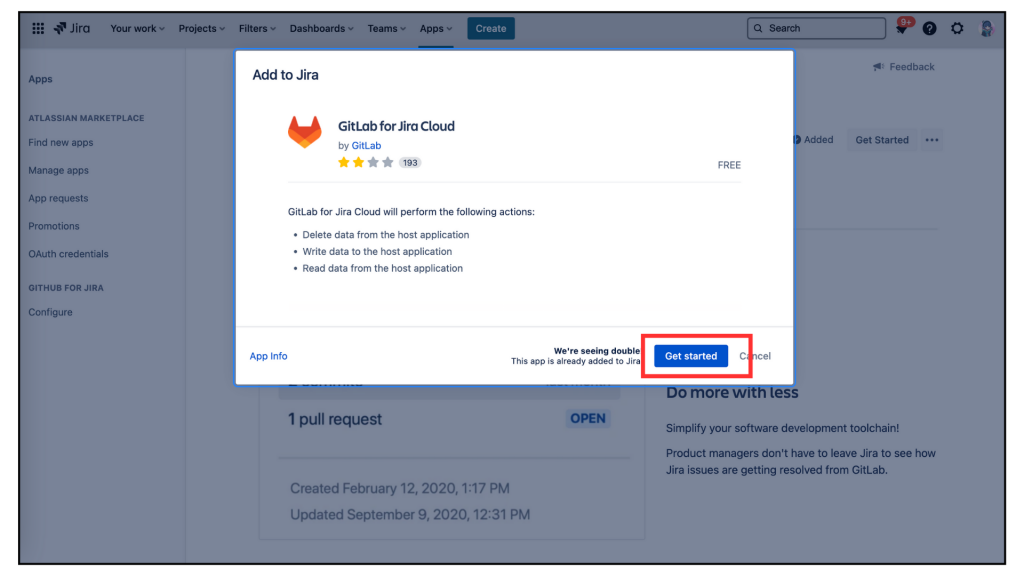Viewport: 1024px width, 576px height.
Task: Open the app switcher grid icon
Action: pos(38,28)
